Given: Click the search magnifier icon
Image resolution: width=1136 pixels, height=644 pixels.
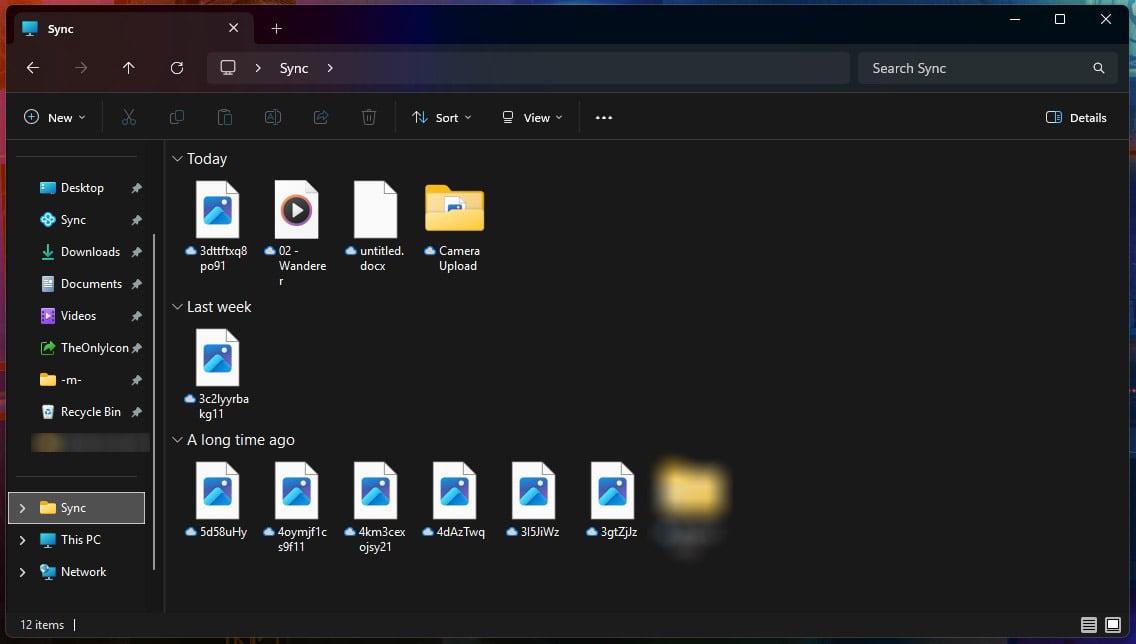Looking at the screenshot, I should coord(1098,68).
